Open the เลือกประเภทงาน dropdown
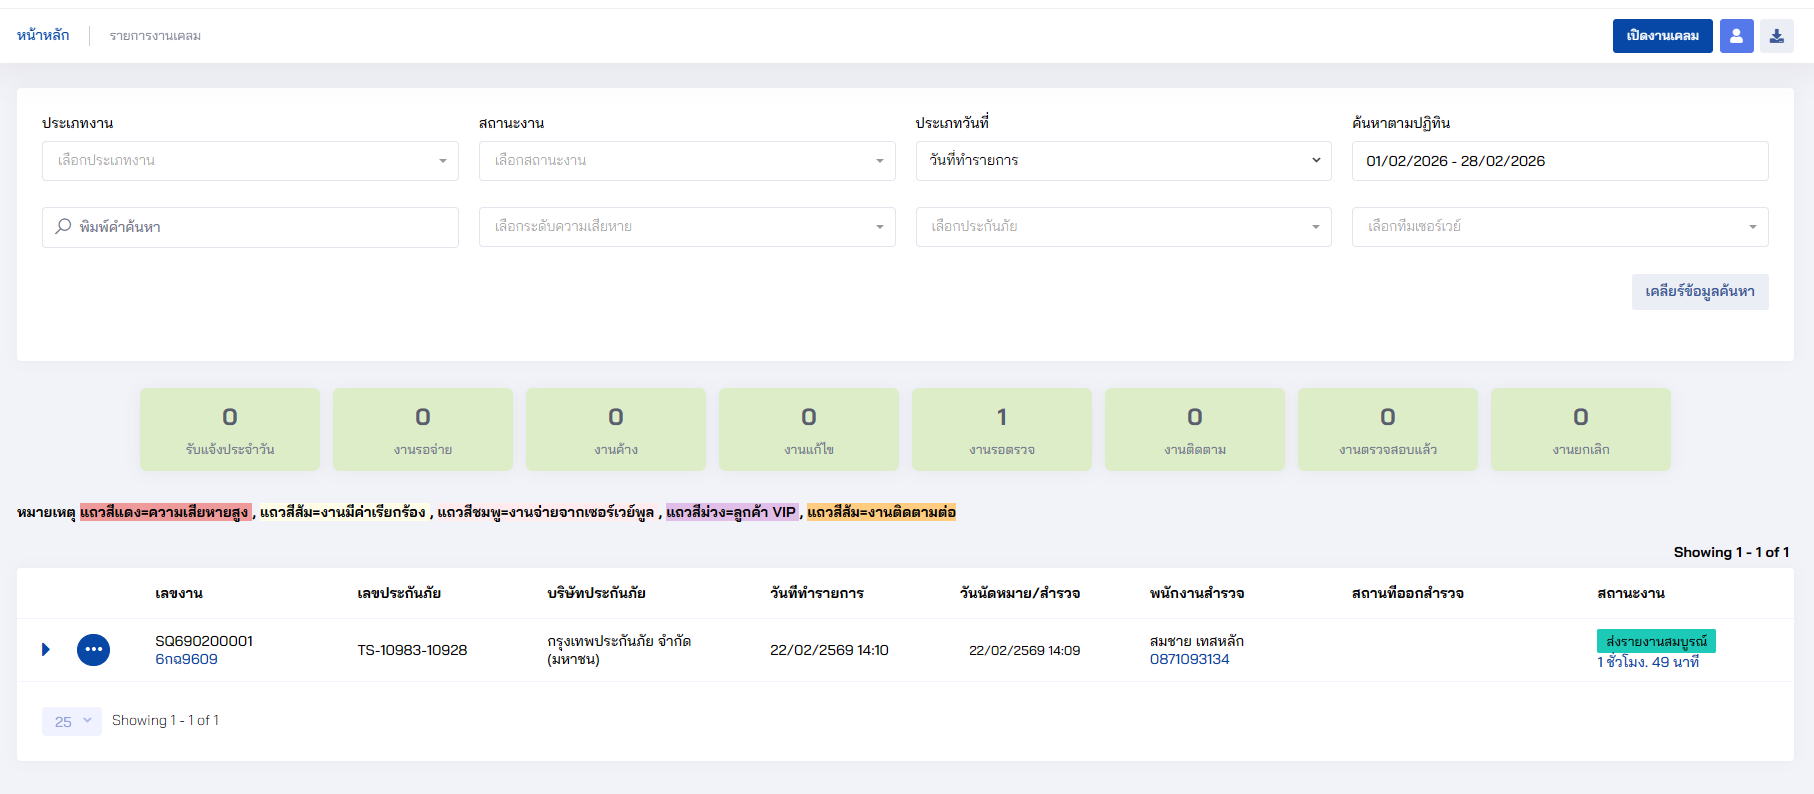The image size is (1814, 794). [x=250, y=161]
